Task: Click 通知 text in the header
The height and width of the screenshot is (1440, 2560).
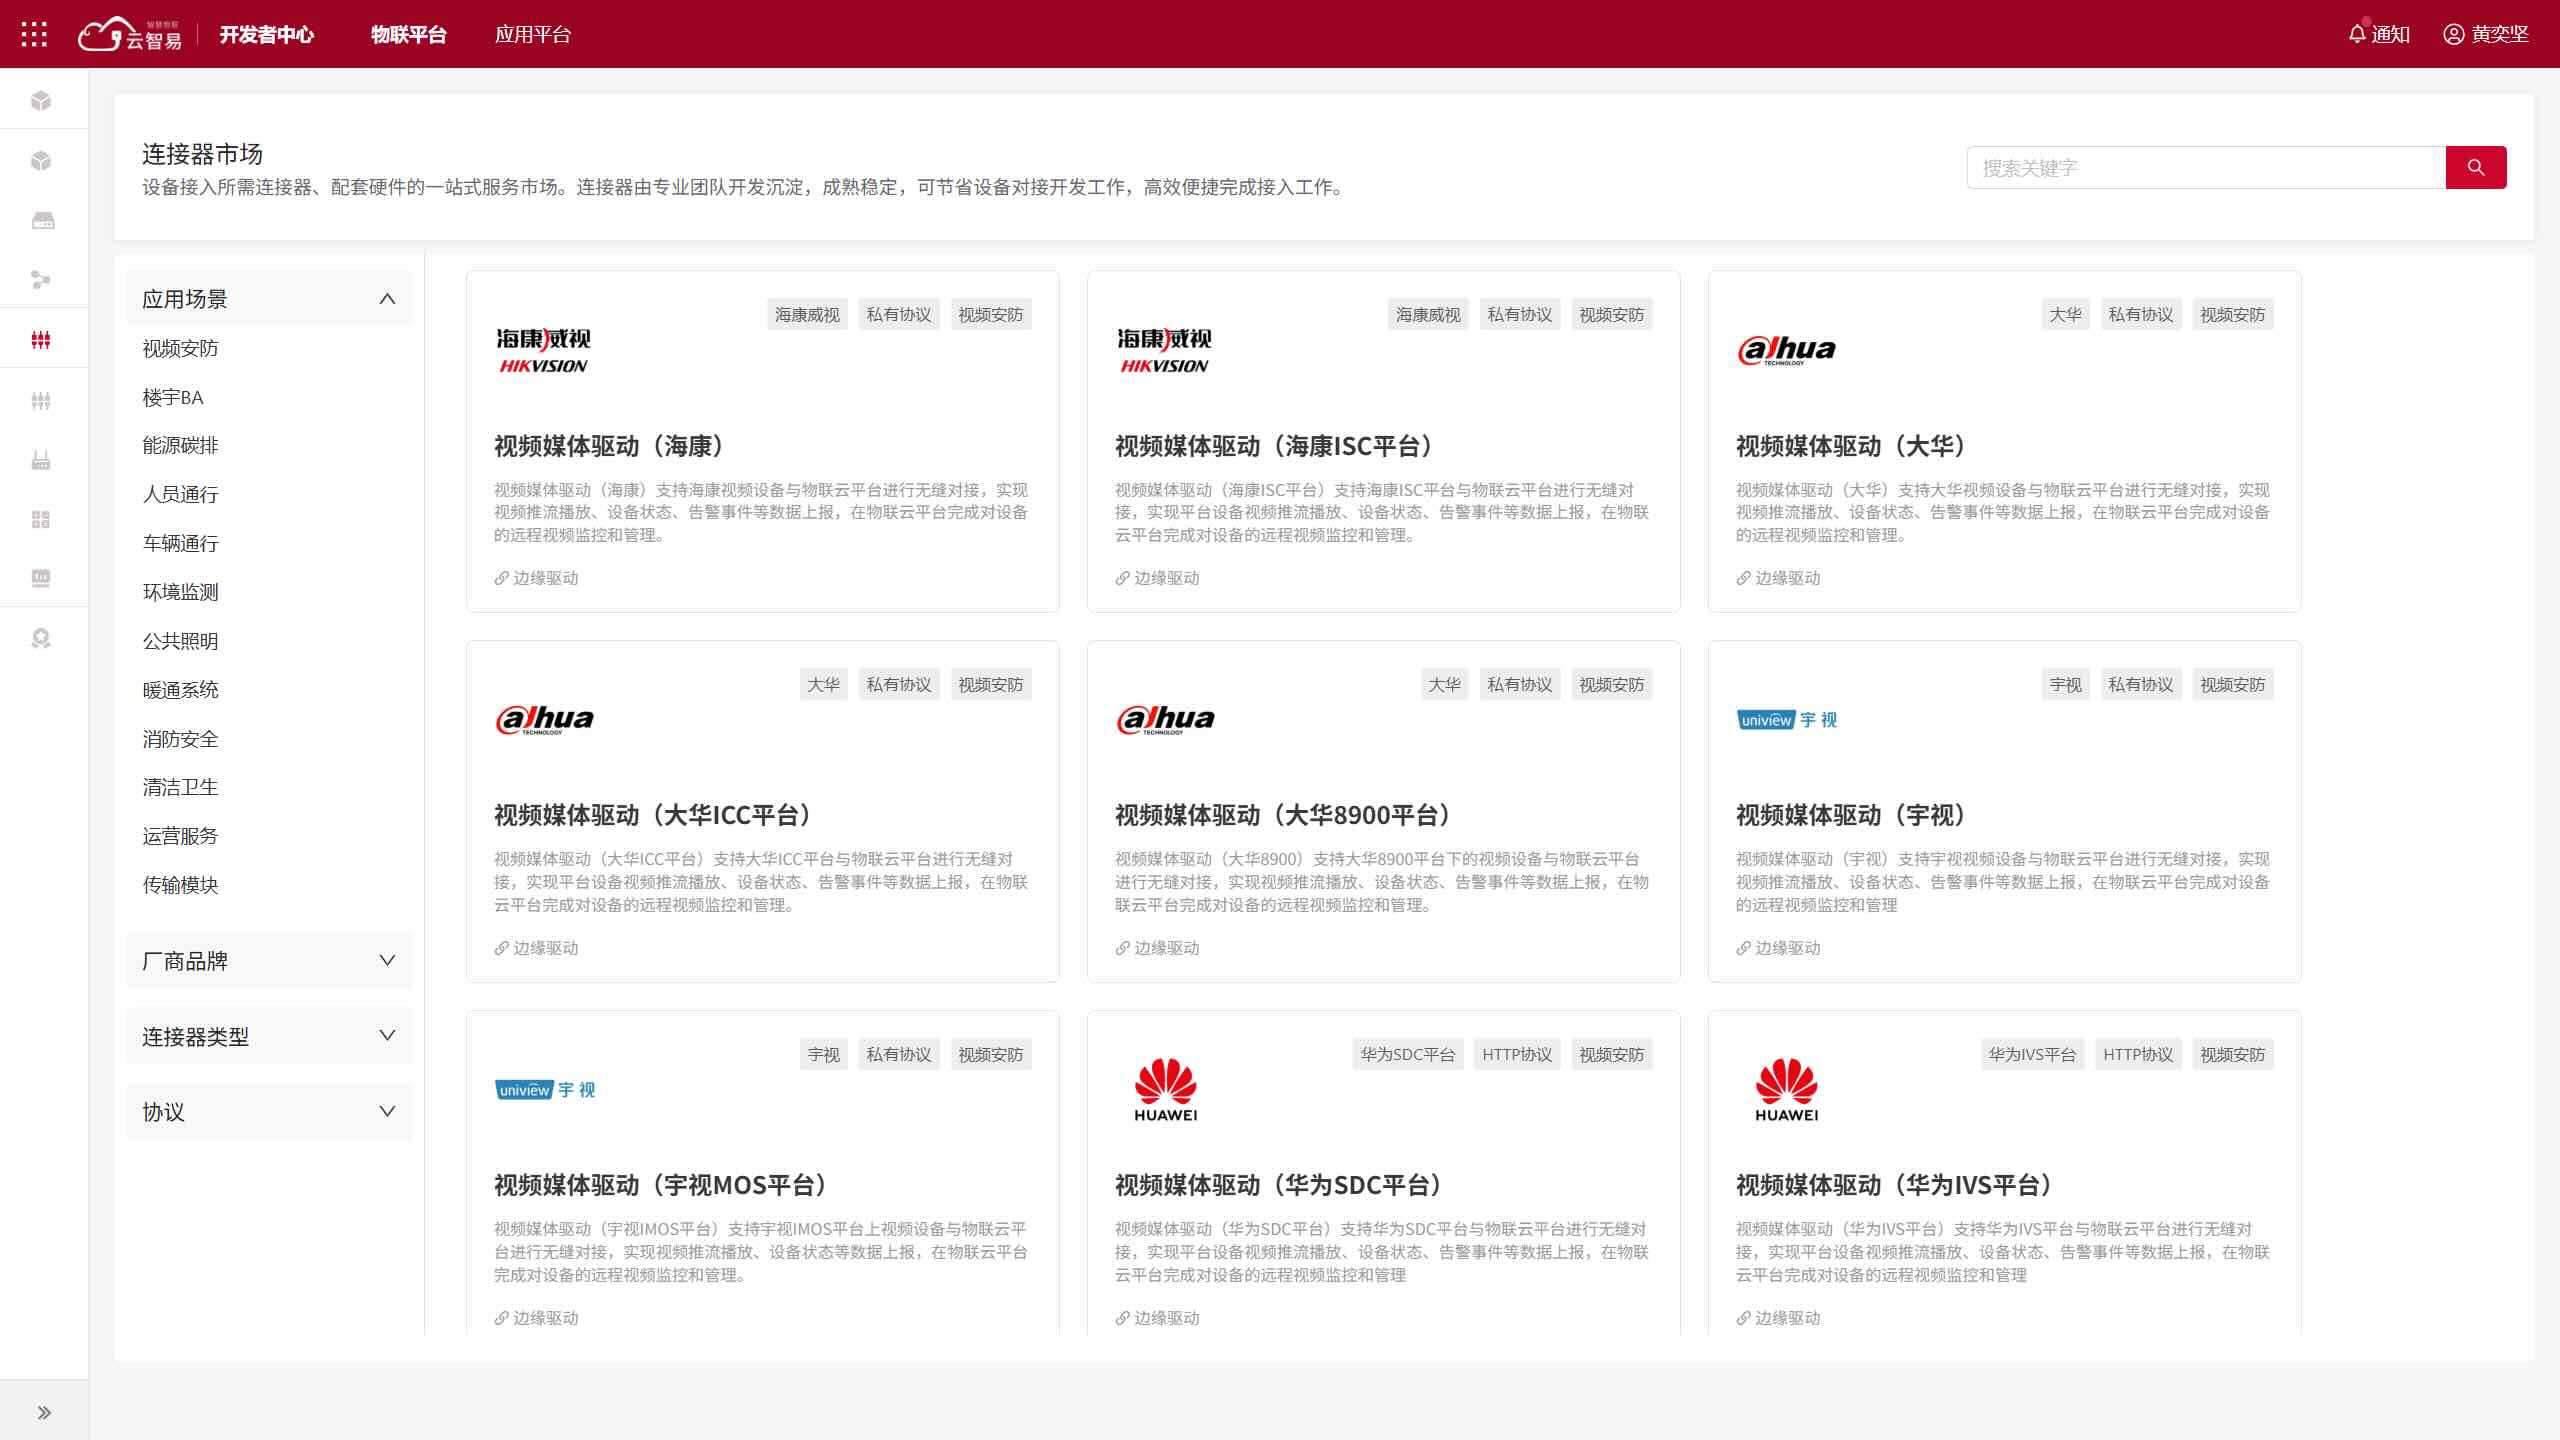Action: (2391, 34)
